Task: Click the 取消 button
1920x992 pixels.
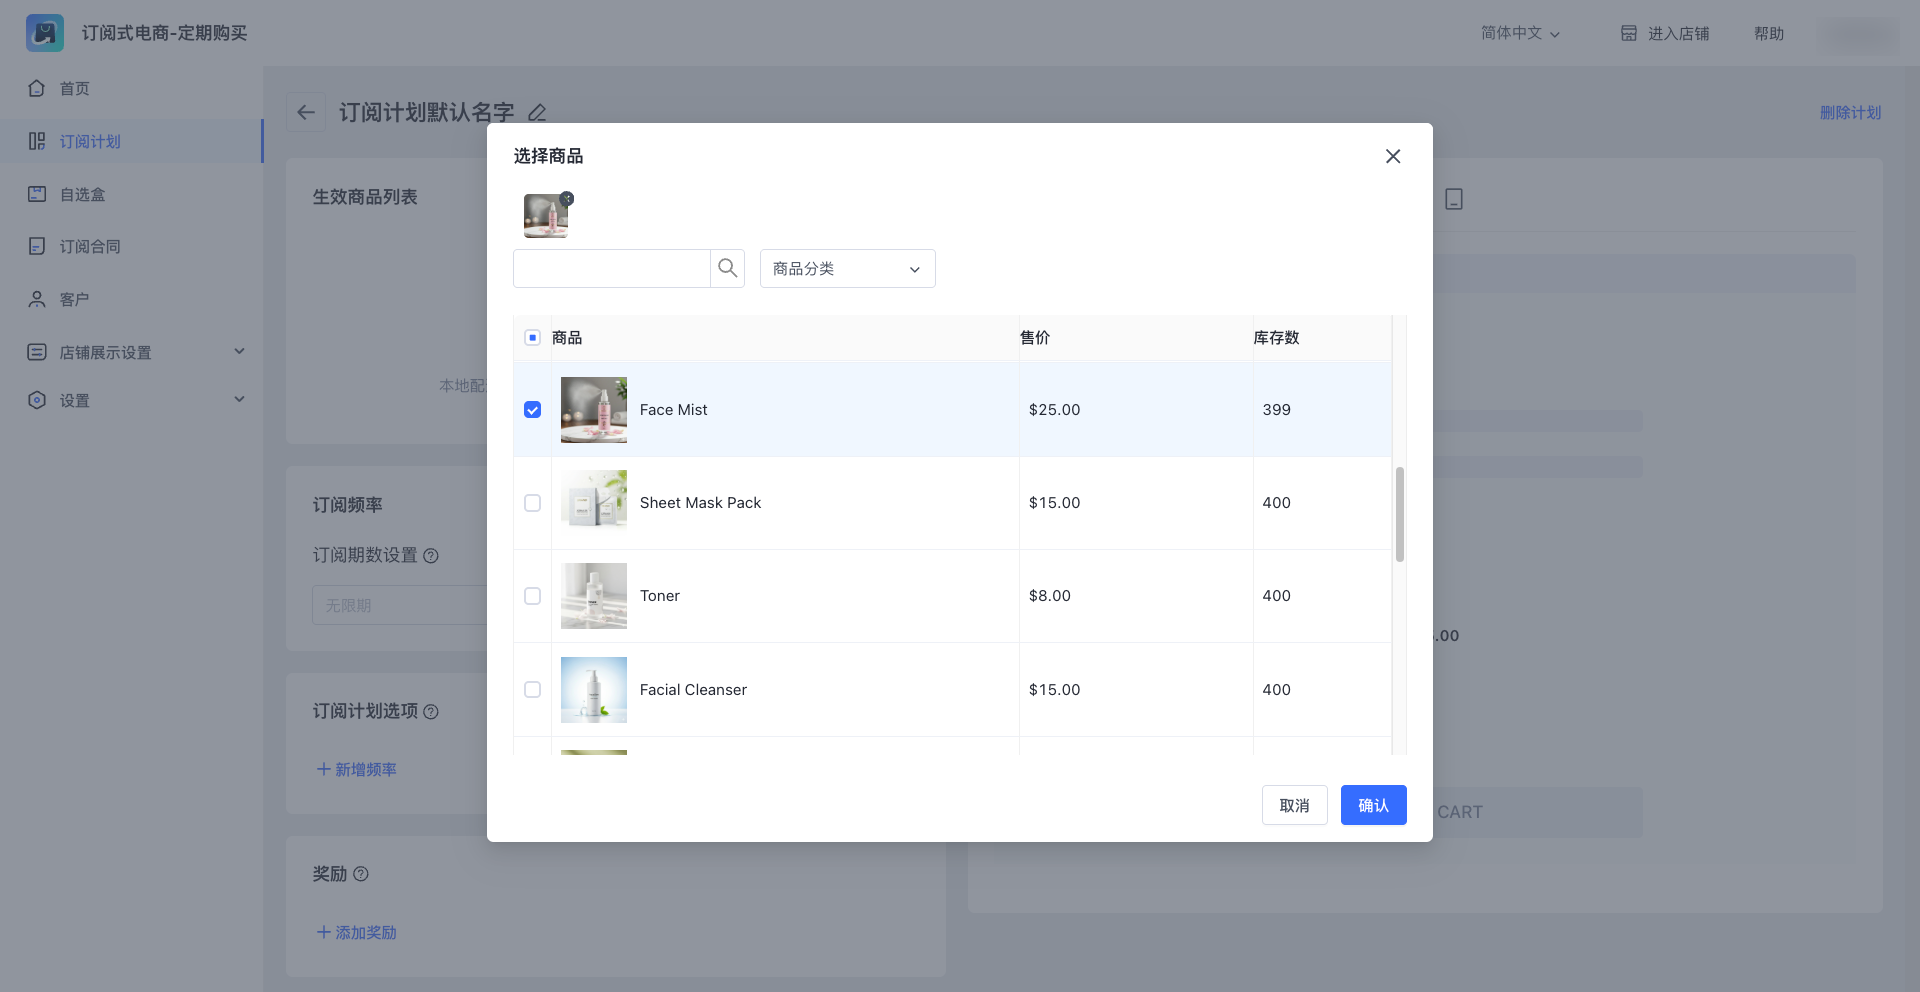Action: click(1295, 805)
